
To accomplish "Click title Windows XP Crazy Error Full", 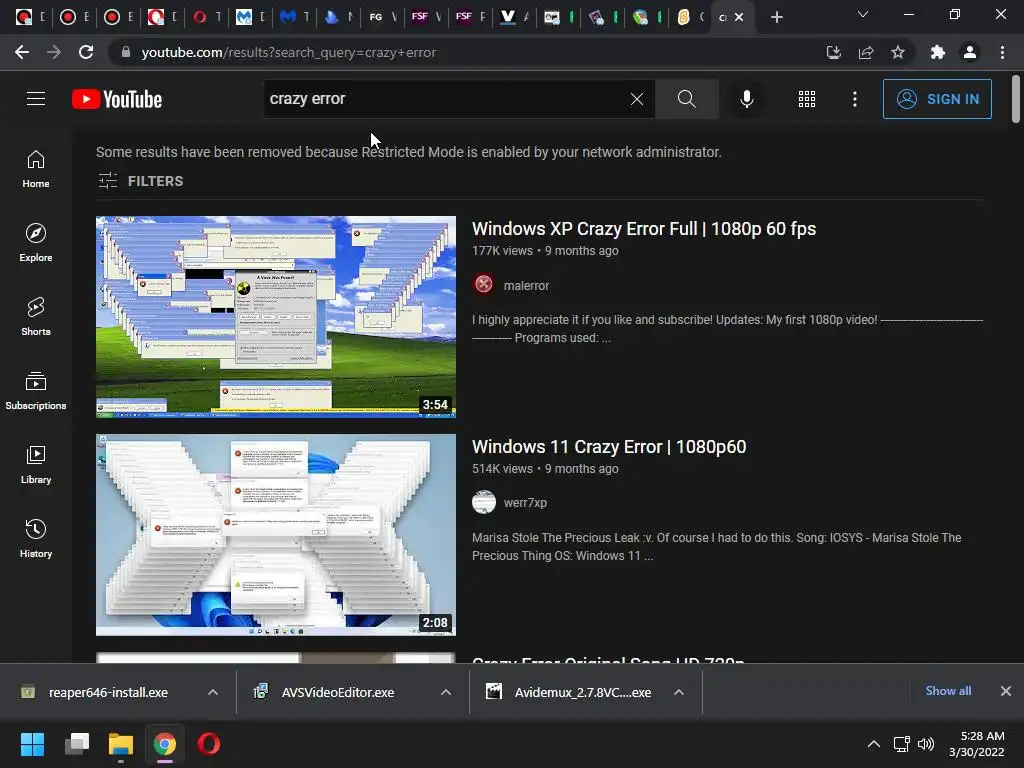I will pos(644,229).
